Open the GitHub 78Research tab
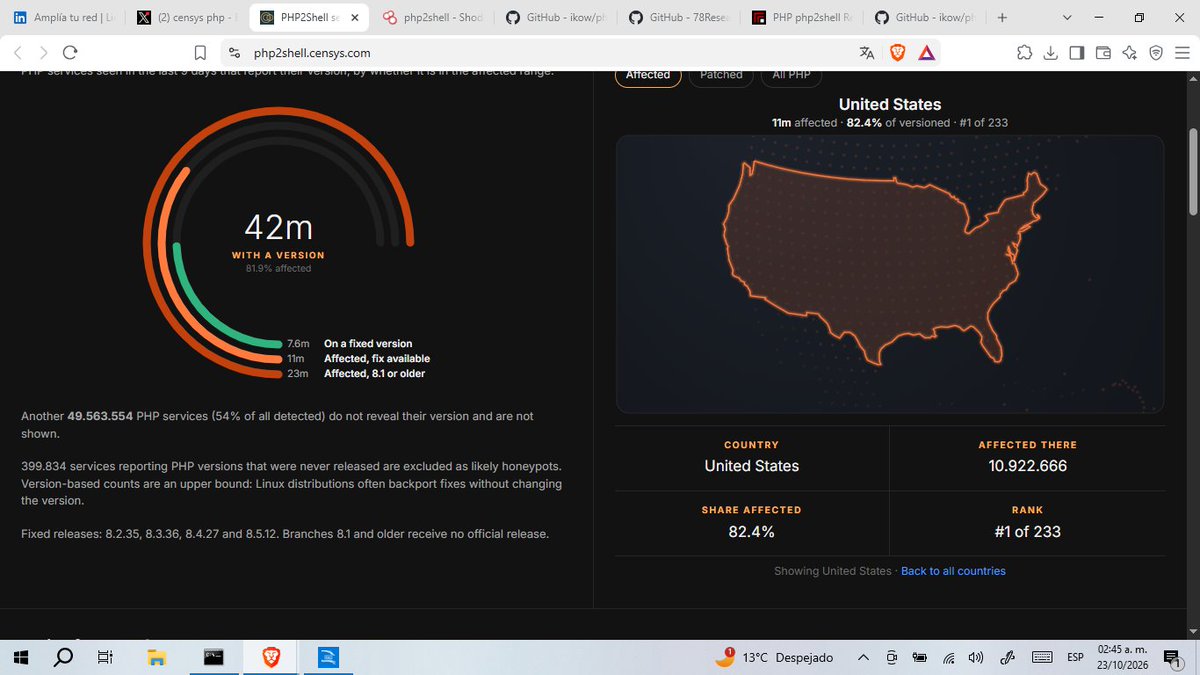The width and height of the screenshot is (1200, 675). click(x=680, y=18)
